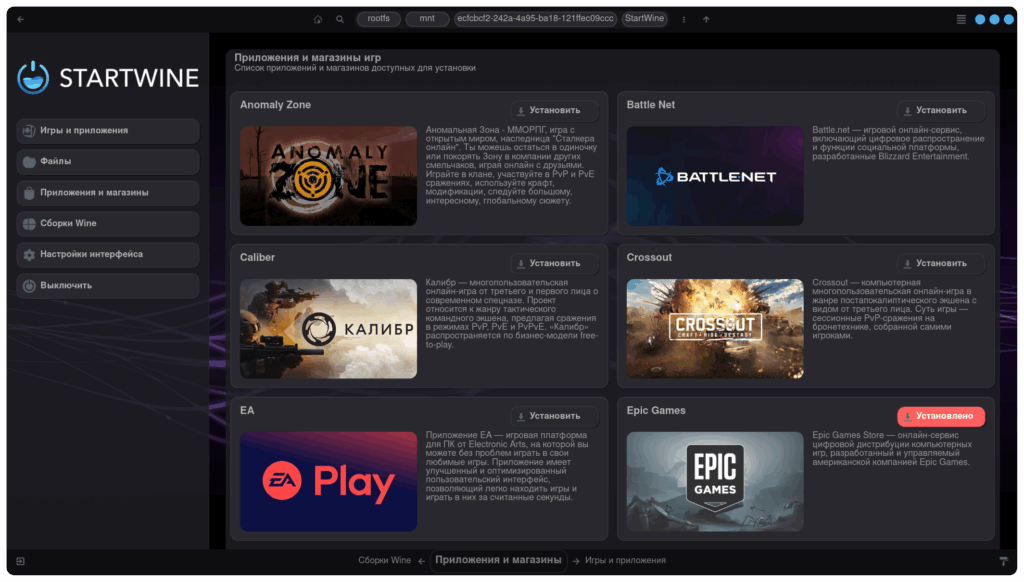Select Приложения и магазины in the sidebar
1024x582 pixels.
tap(108, 193)
